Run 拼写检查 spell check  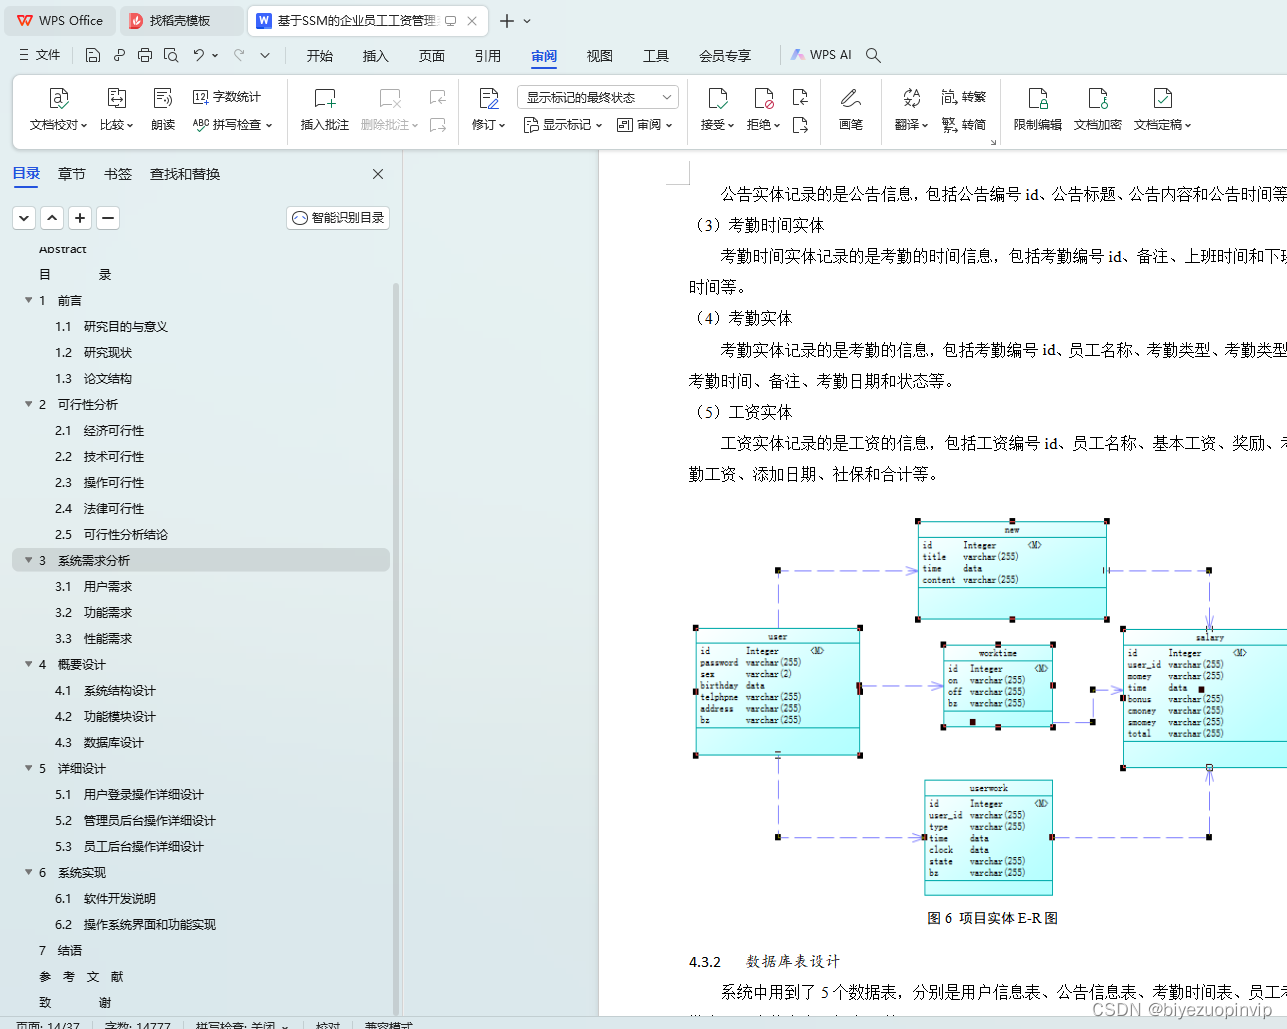(232, 125)
